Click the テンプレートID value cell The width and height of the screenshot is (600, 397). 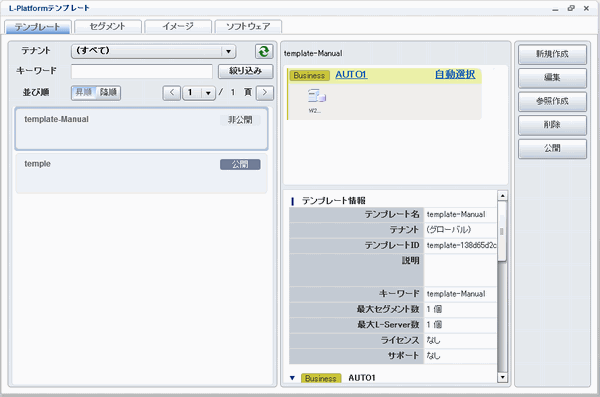(x=460, y=245)
